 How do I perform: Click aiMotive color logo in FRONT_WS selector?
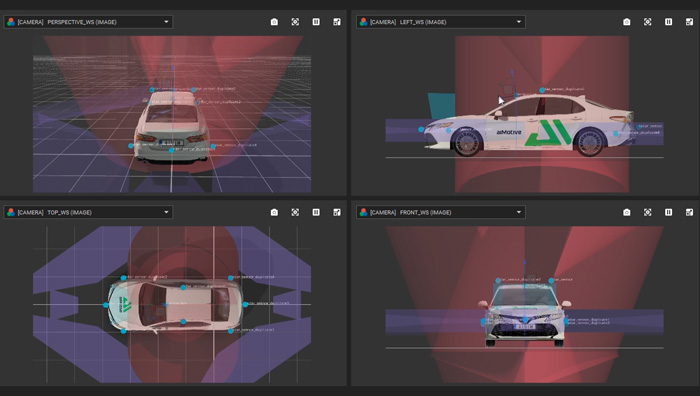click(x=363, y=213)
